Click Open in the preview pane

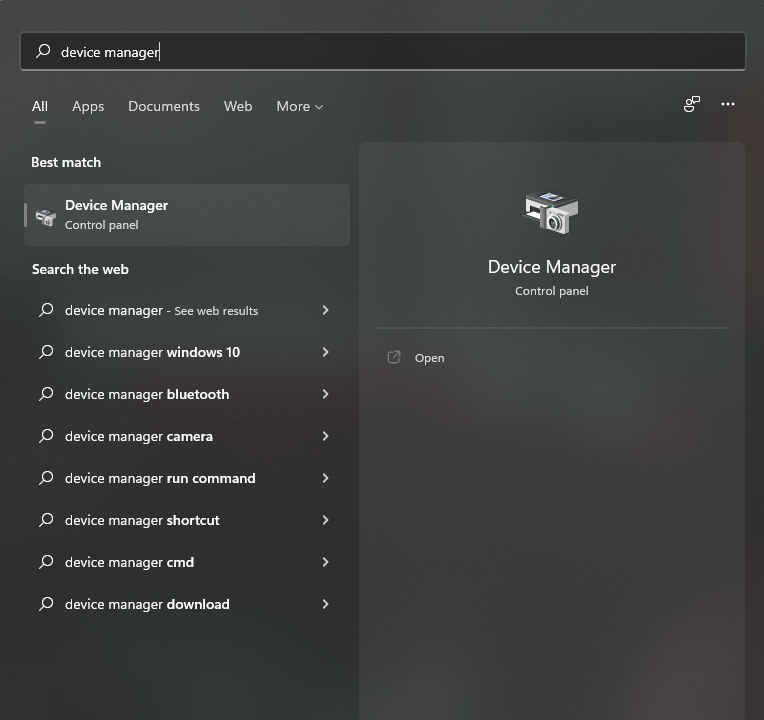coord(429,358)
